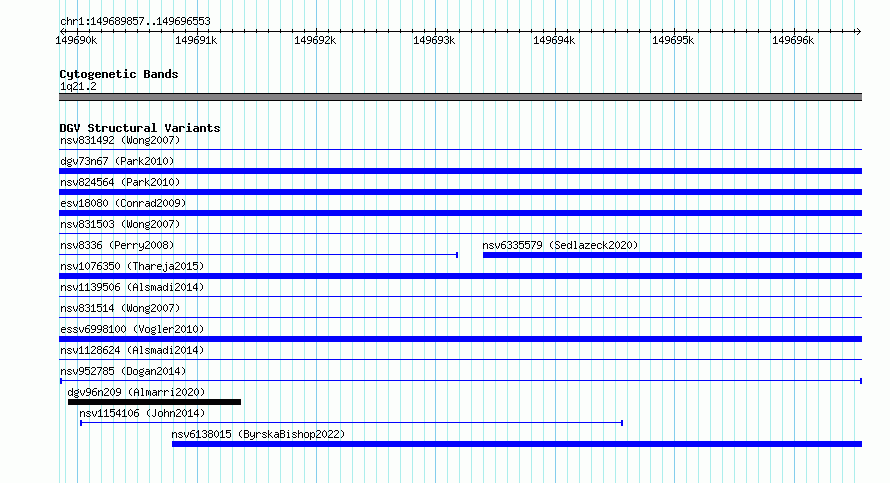Click the thin line feature for nsv1154106

tap(351, 423)
